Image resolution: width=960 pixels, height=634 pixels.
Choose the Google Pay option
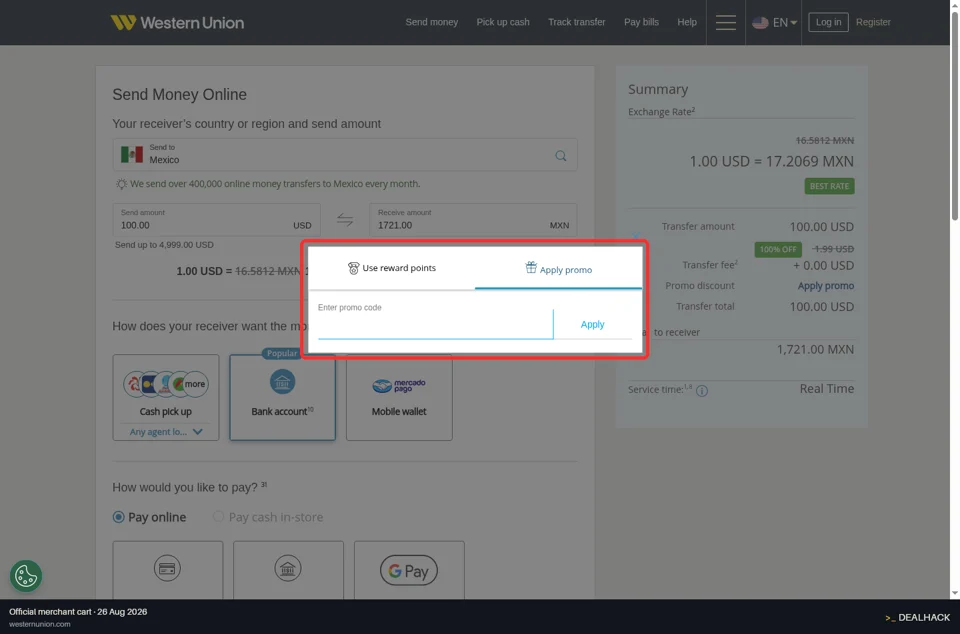point(409,570)
